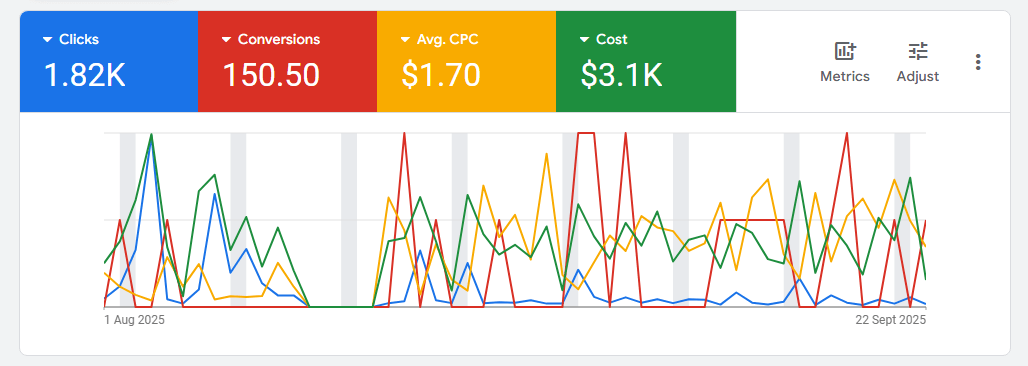
Task: Click the 22 Sept 2025 end date label
Action: [890, 320]
